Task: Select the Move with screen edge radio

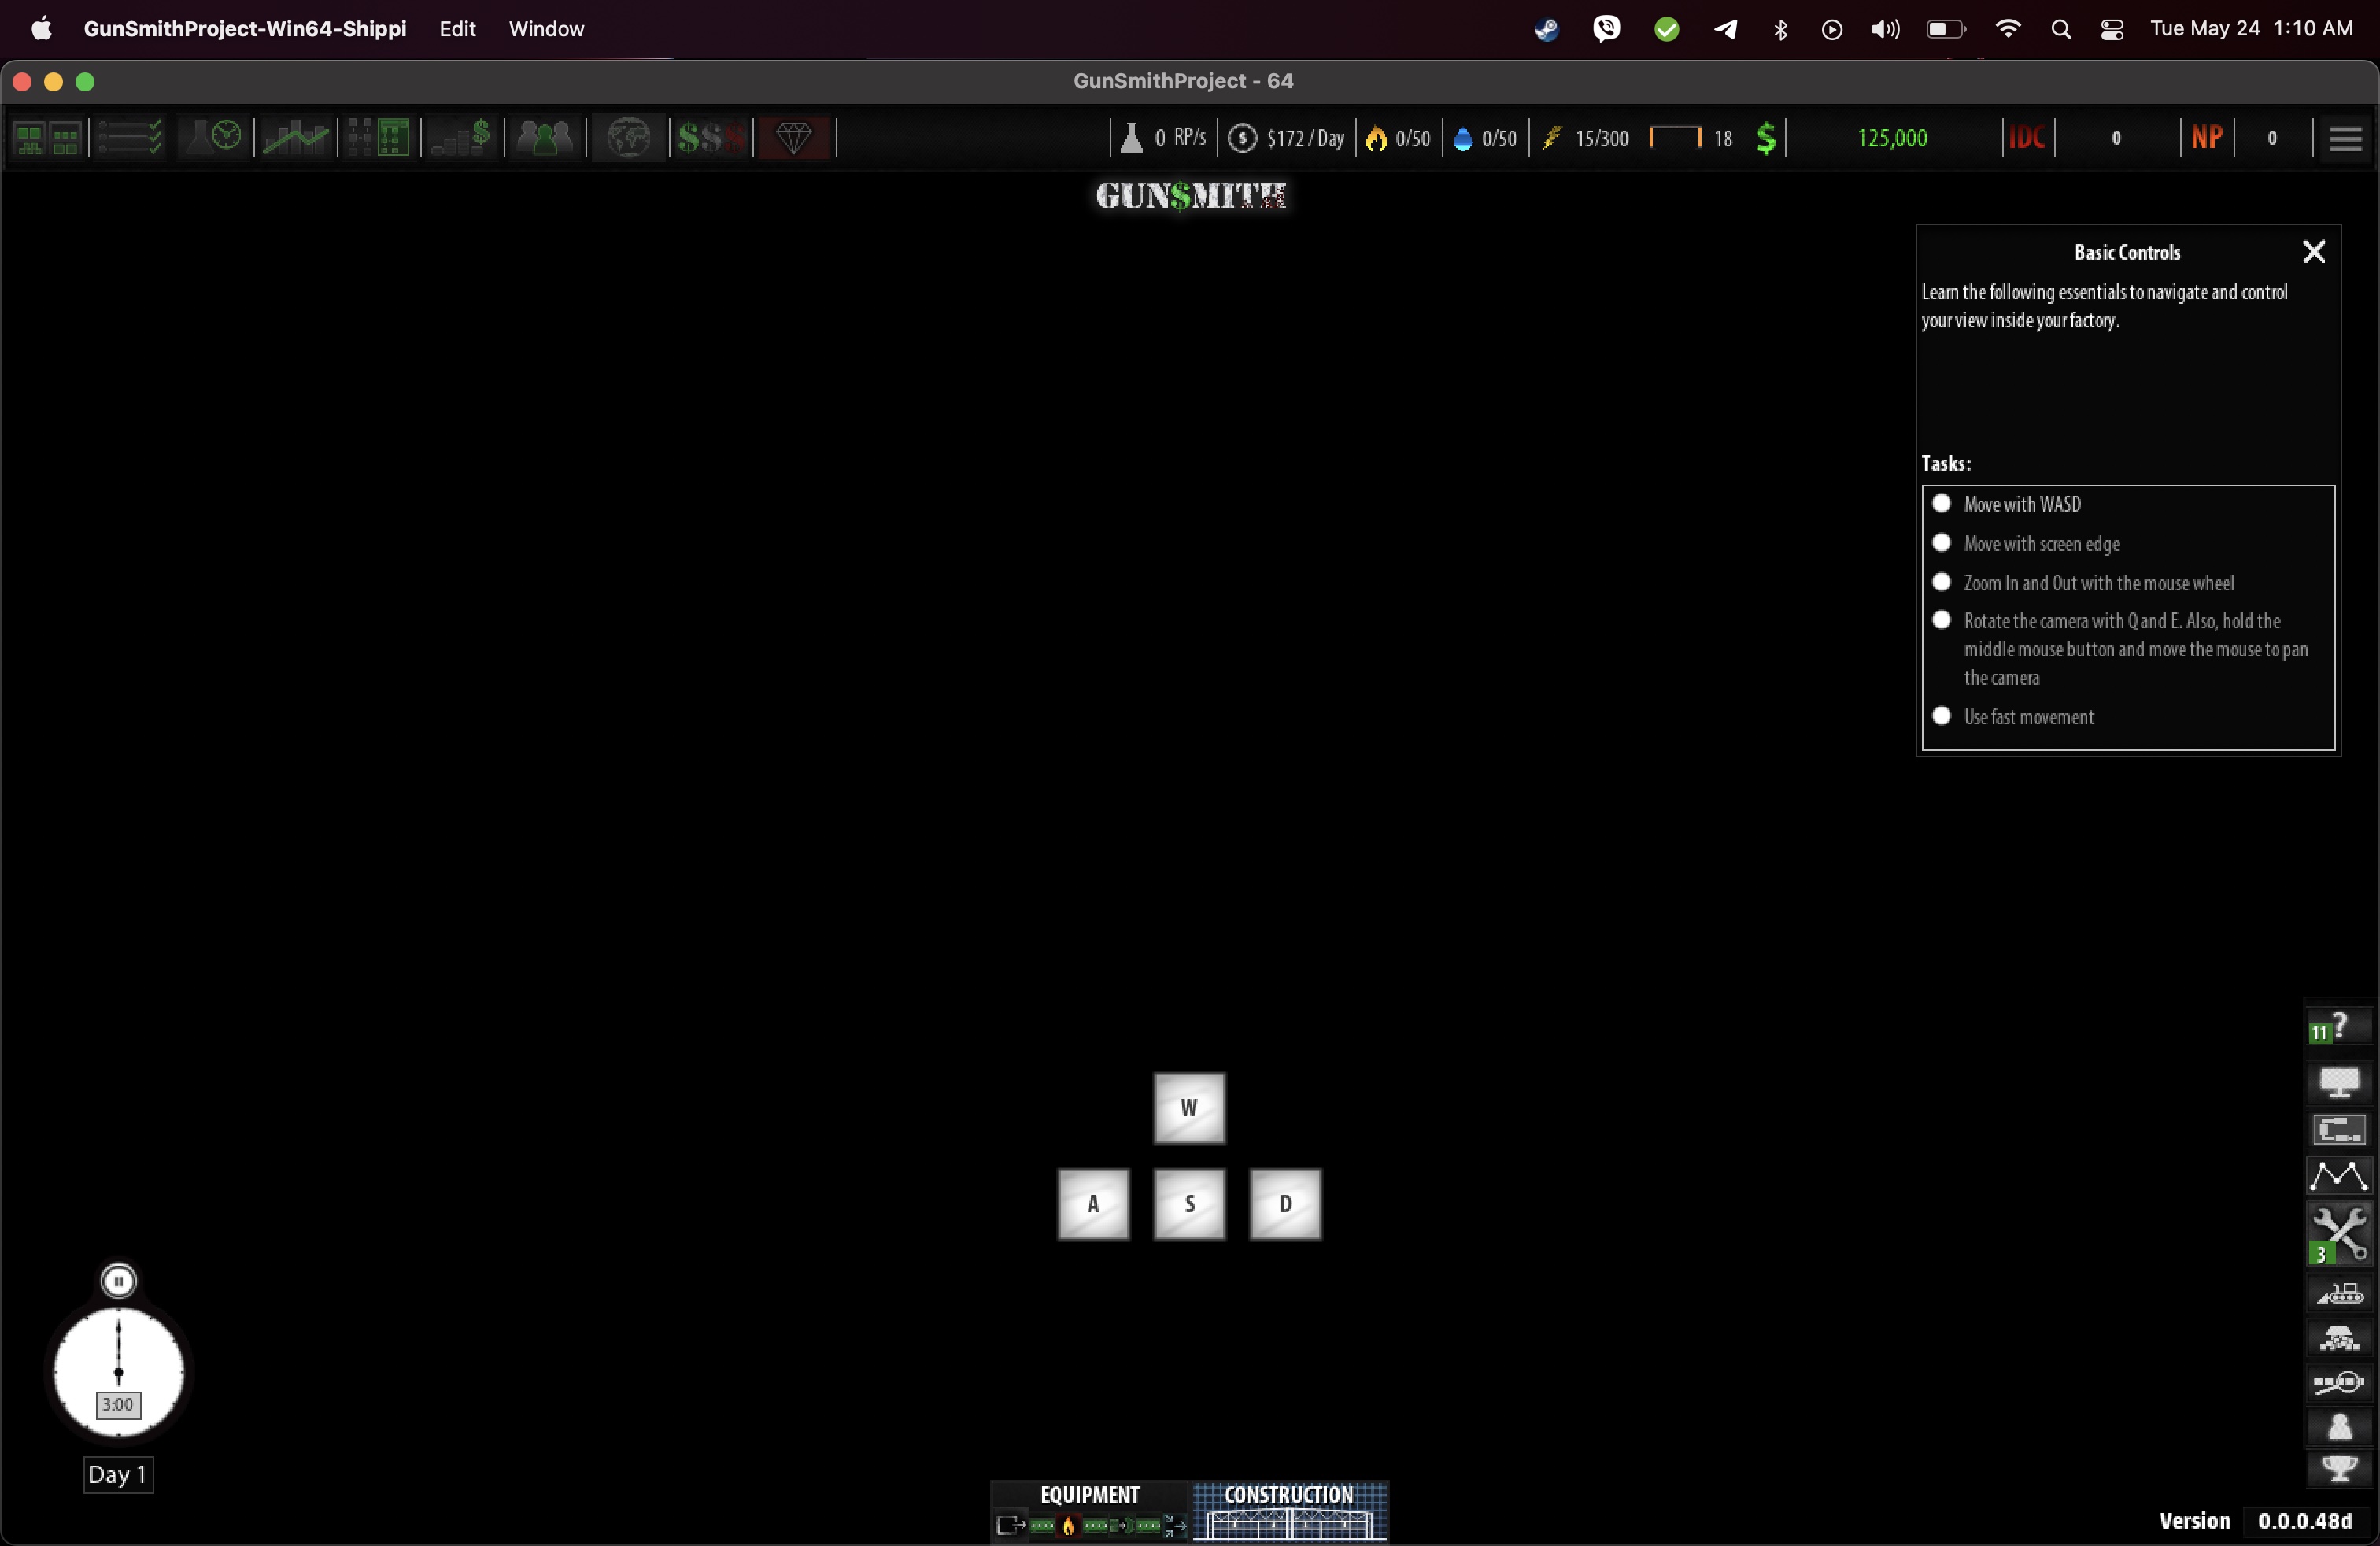Action: (x=1941, y=542)
